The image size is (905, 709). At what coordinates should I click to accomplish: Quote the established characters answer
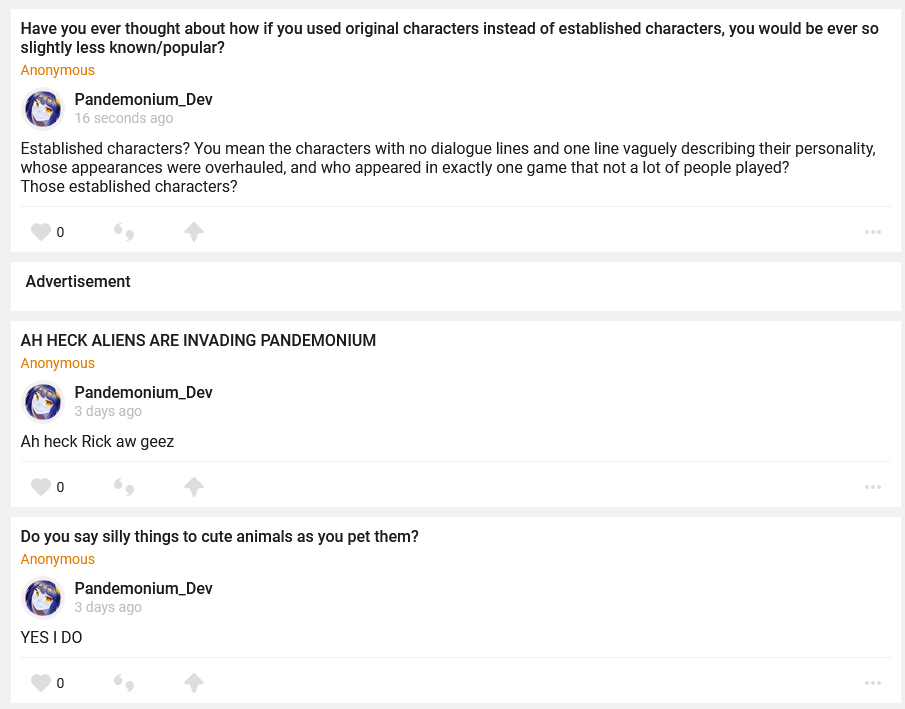coord(124,232)
